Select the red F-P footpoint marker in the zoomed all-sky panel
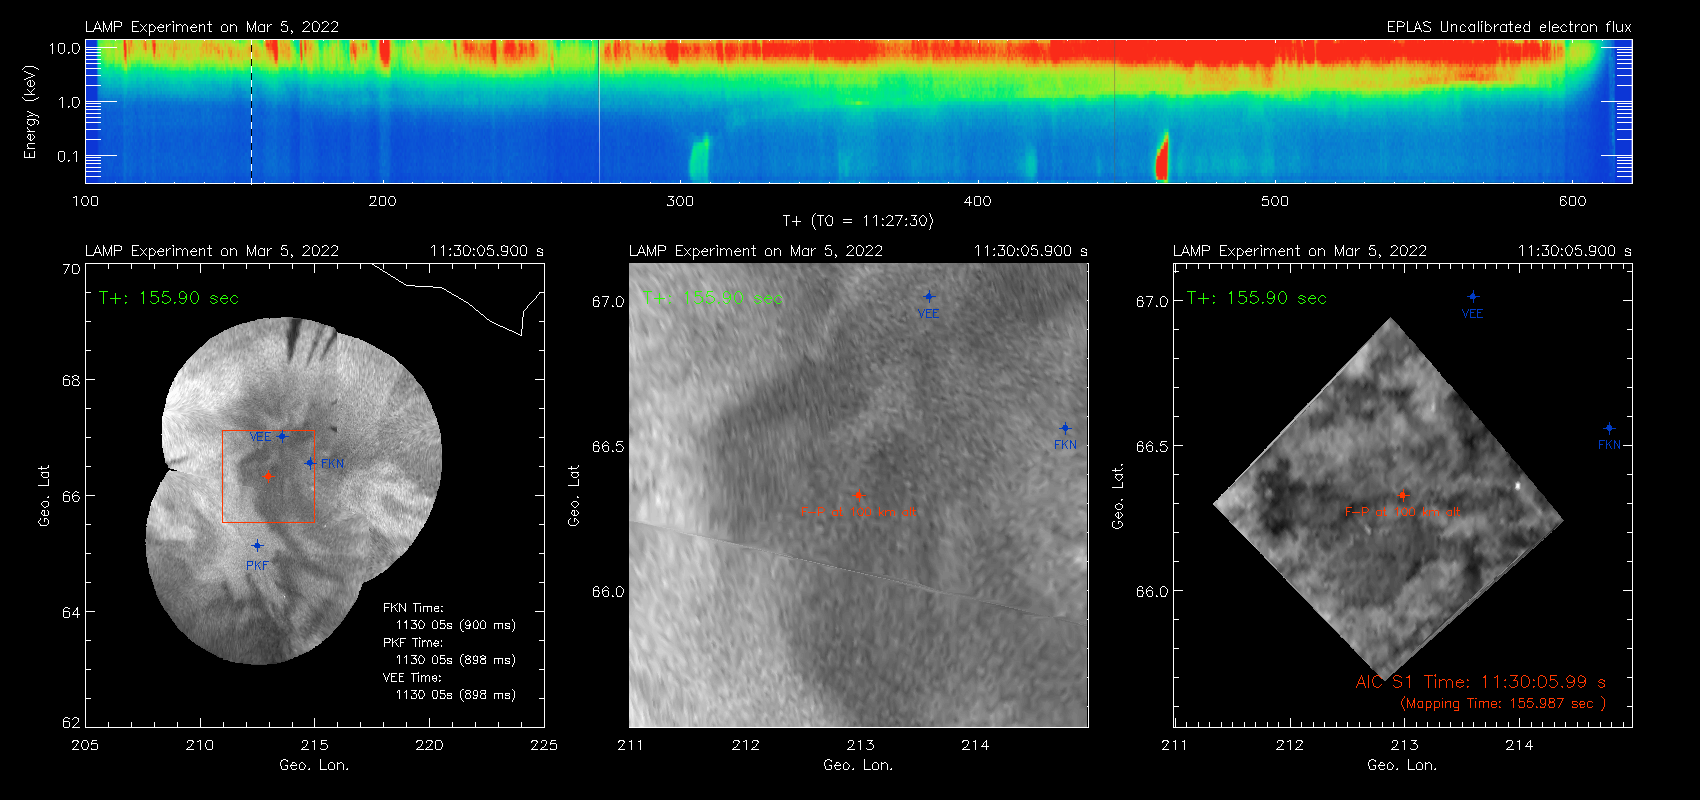 tap(858, 495)
